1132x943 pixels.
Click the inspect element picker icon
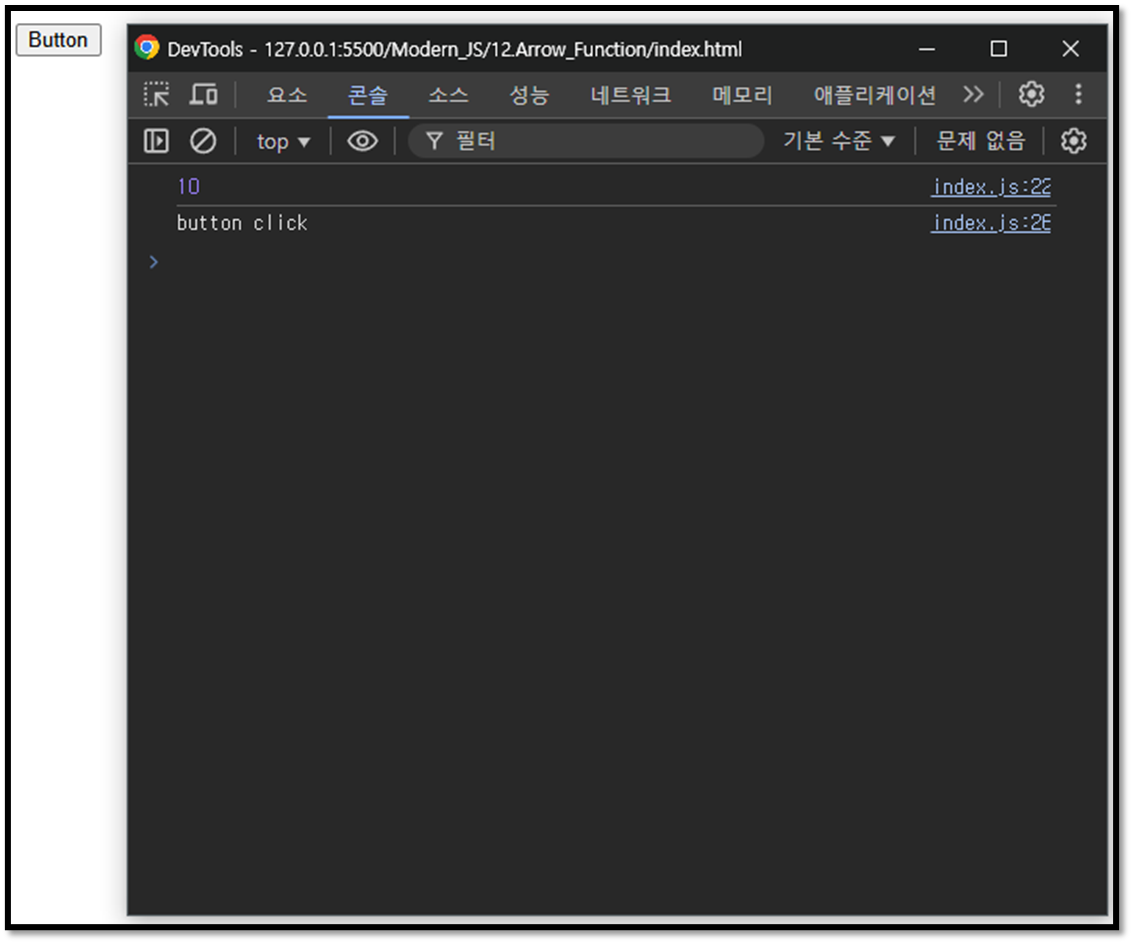(x=157, y=95)
